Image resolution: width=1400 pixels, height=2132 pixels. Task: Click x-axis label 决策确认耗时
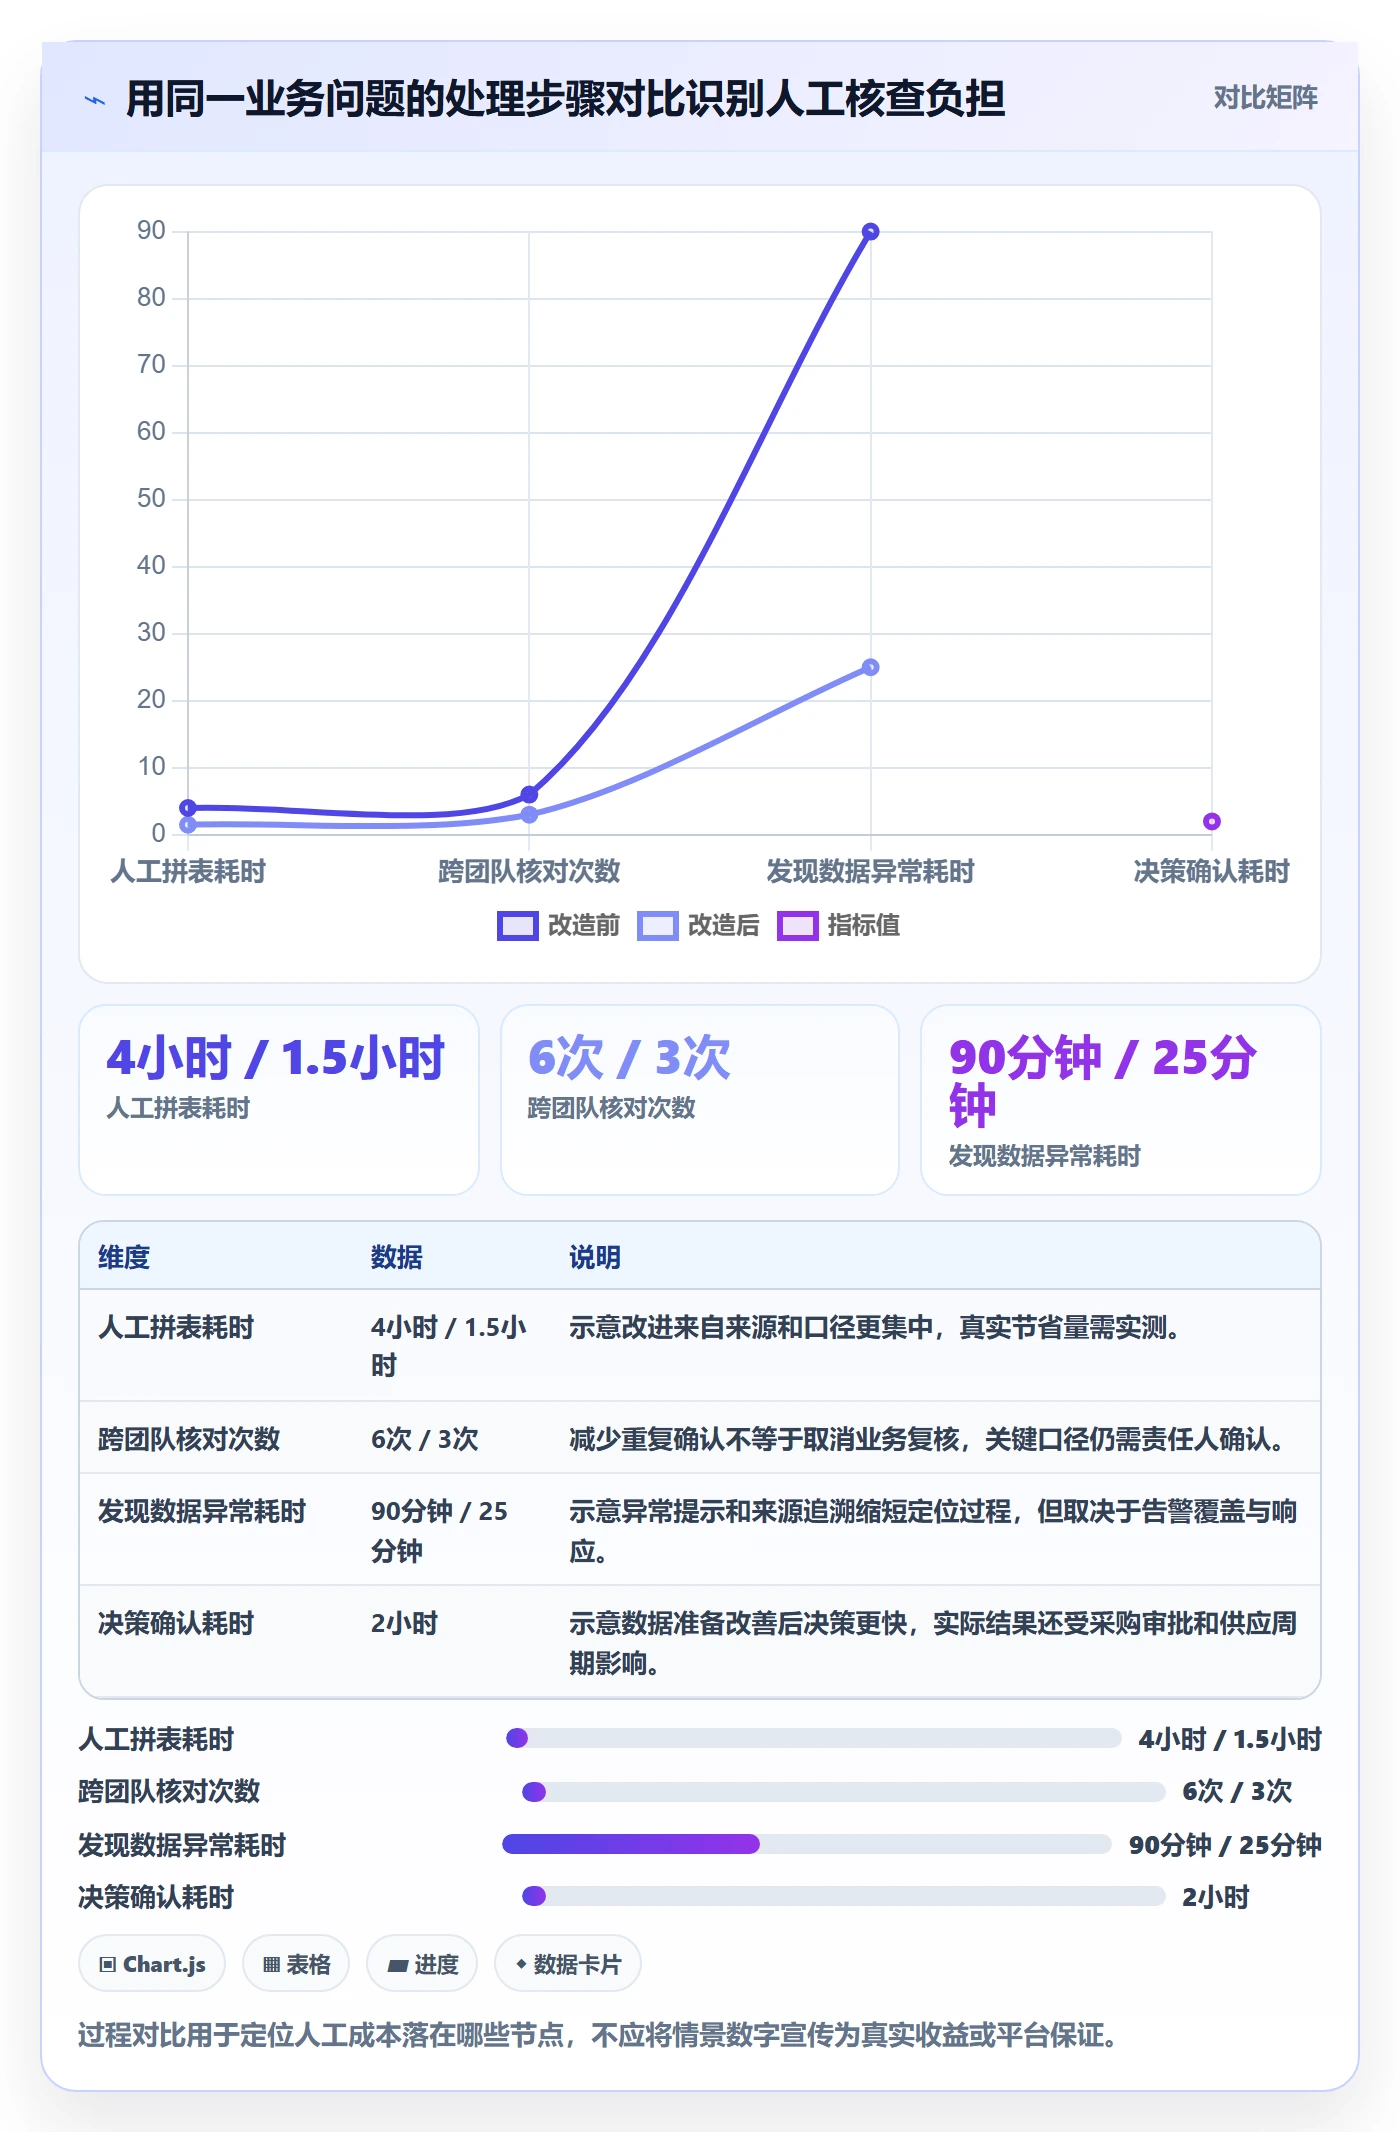coord(1211,871)
